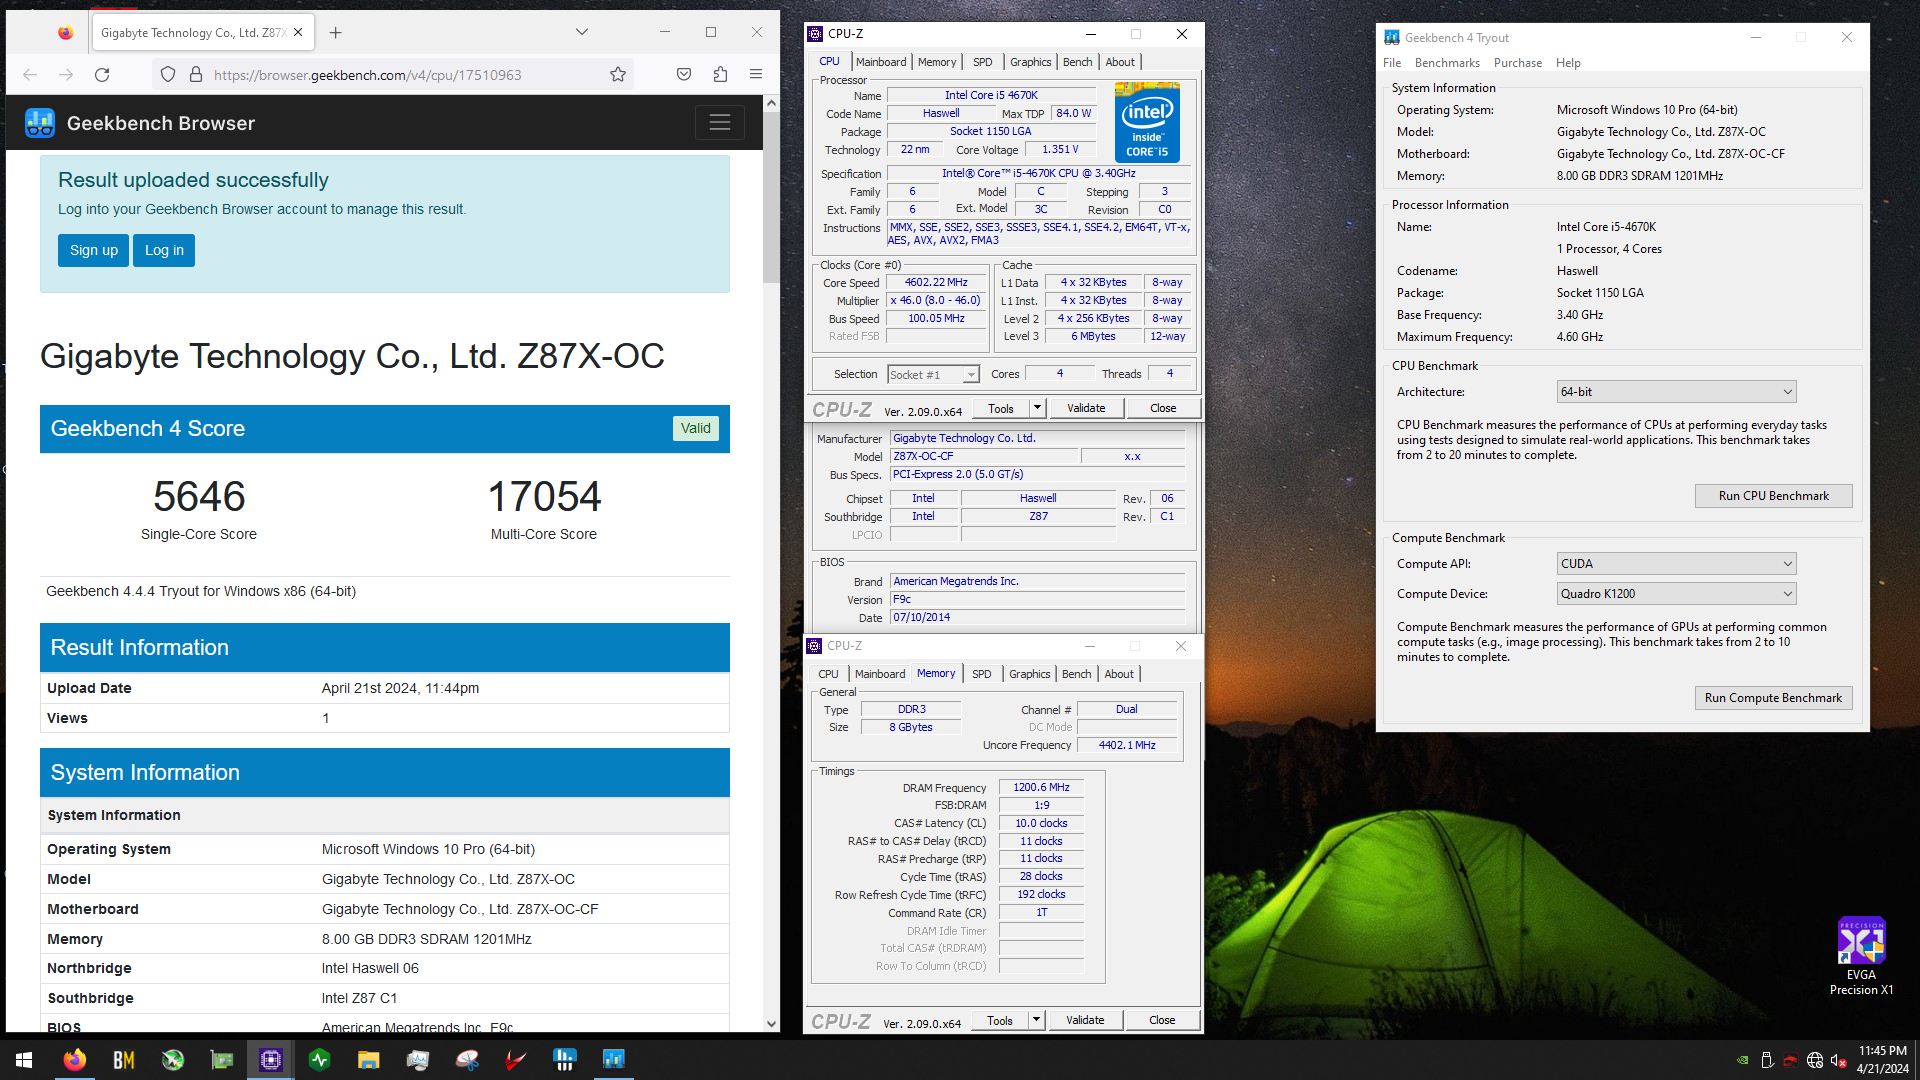This screenshot has width=1920, height=1080.
Task: Click Validate in lower CPU-Z window
Action: (1085, 1020)
